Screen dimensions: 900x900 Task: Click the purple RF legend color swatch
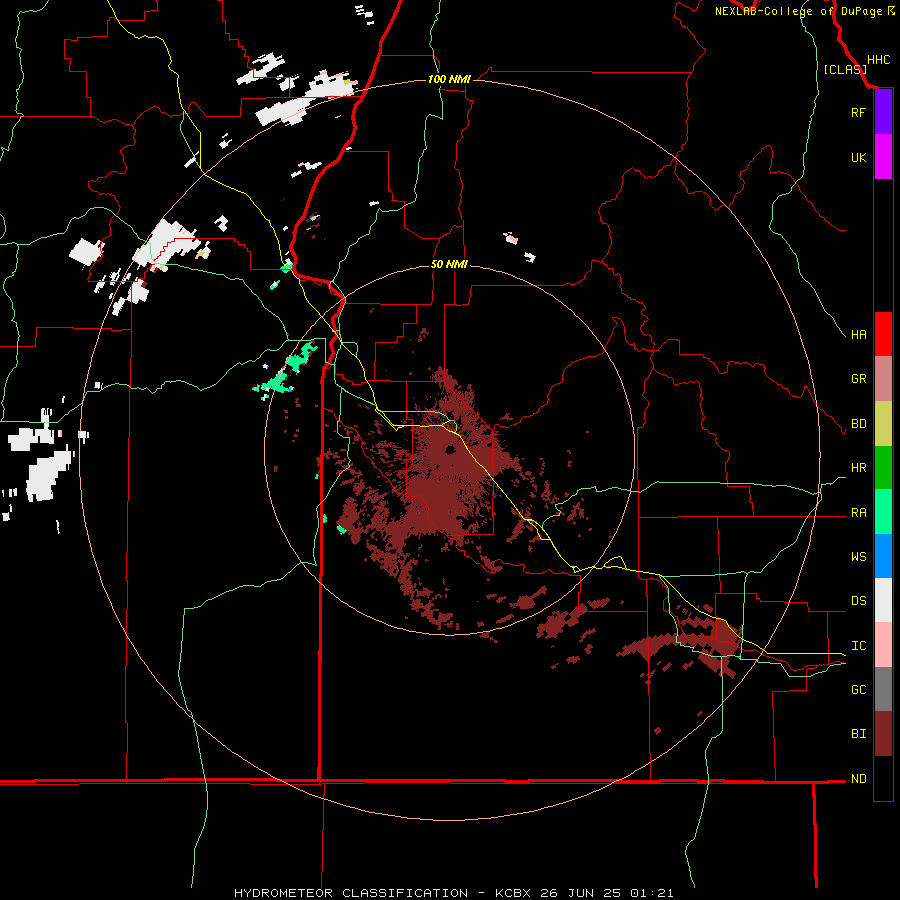click(x=883, y=112)
